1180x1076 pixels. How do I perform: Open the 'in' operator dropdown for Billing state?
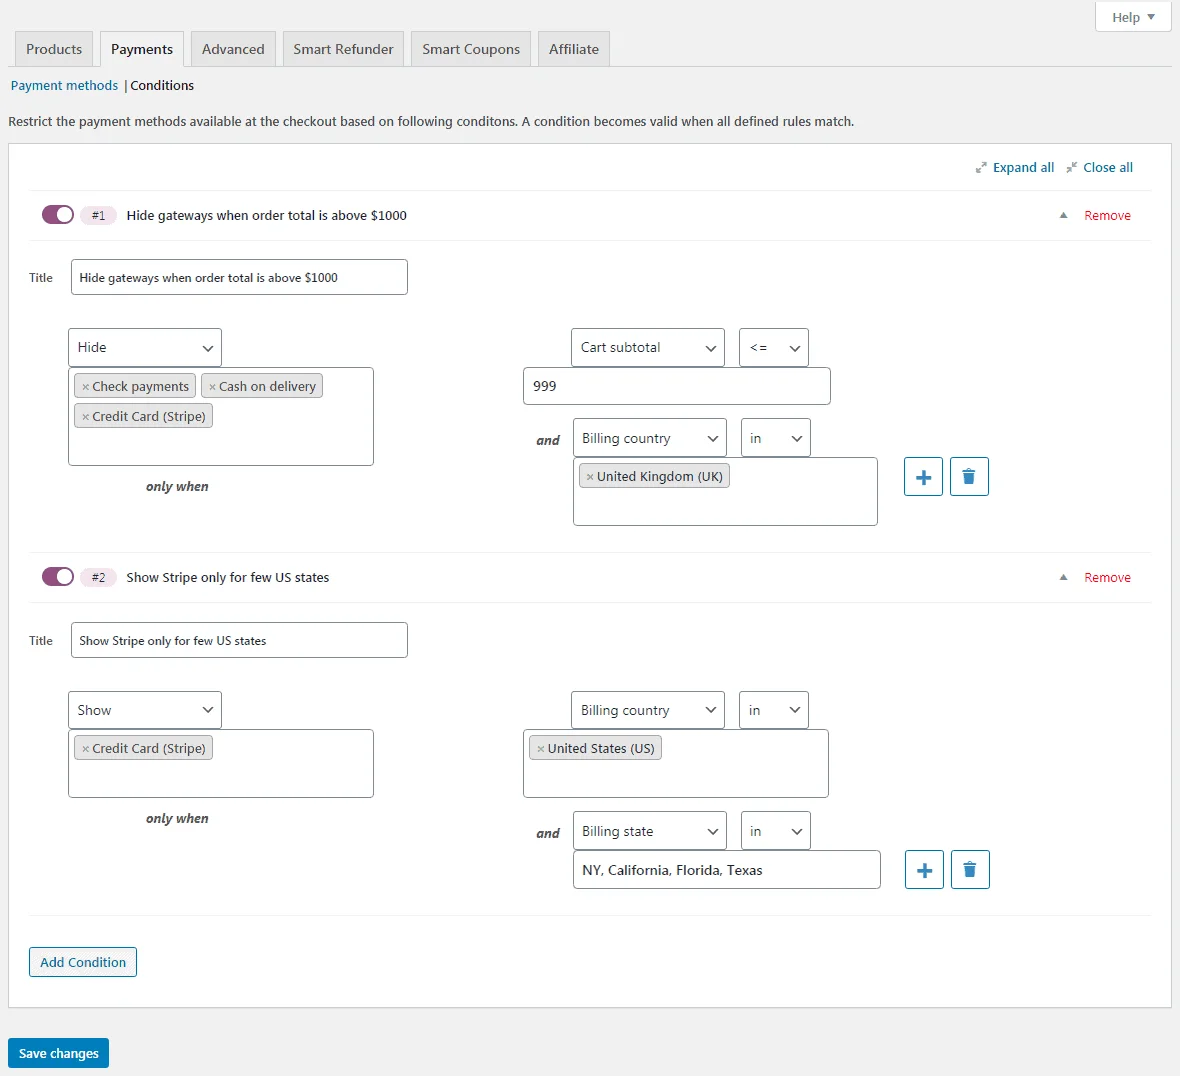pyautogui.click(x=776, y=831)
